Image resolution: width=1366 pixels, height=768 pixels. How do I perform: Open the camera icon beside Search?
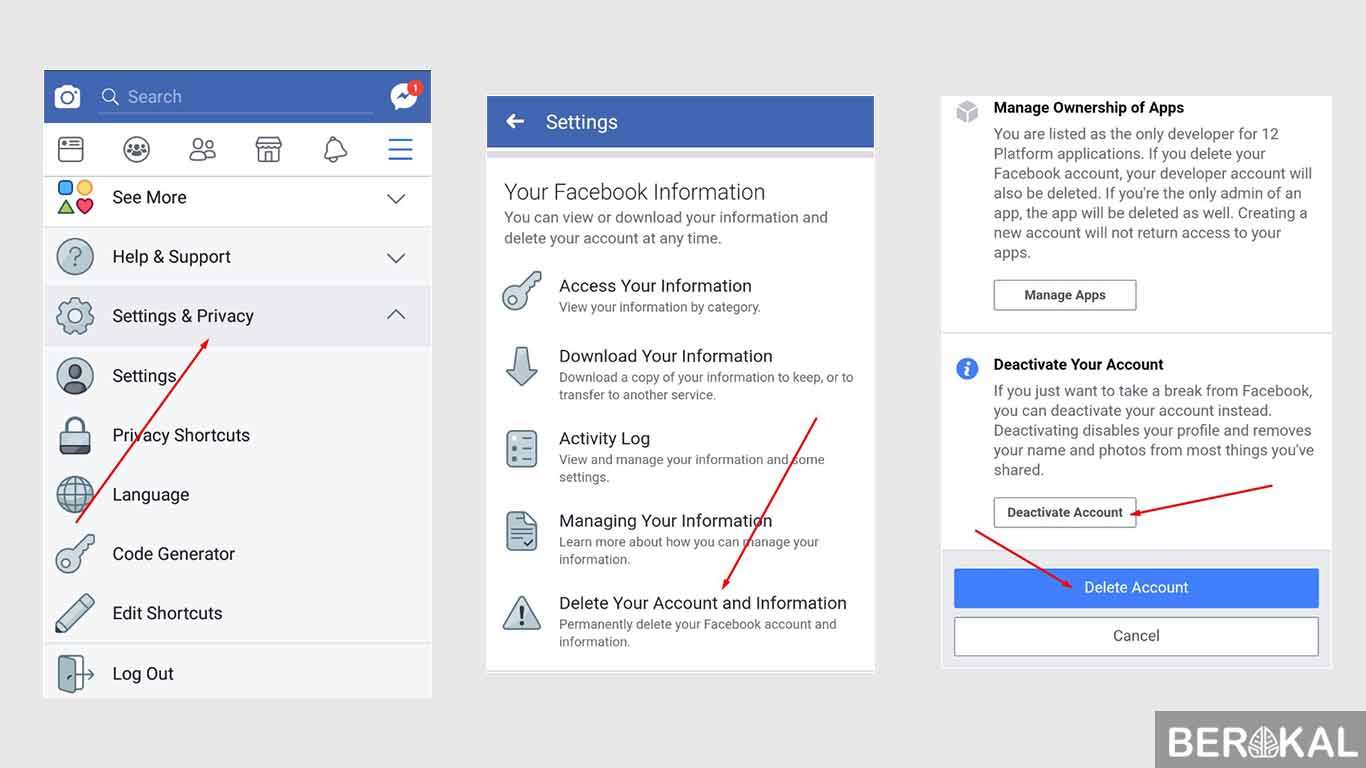pos(67,97)
